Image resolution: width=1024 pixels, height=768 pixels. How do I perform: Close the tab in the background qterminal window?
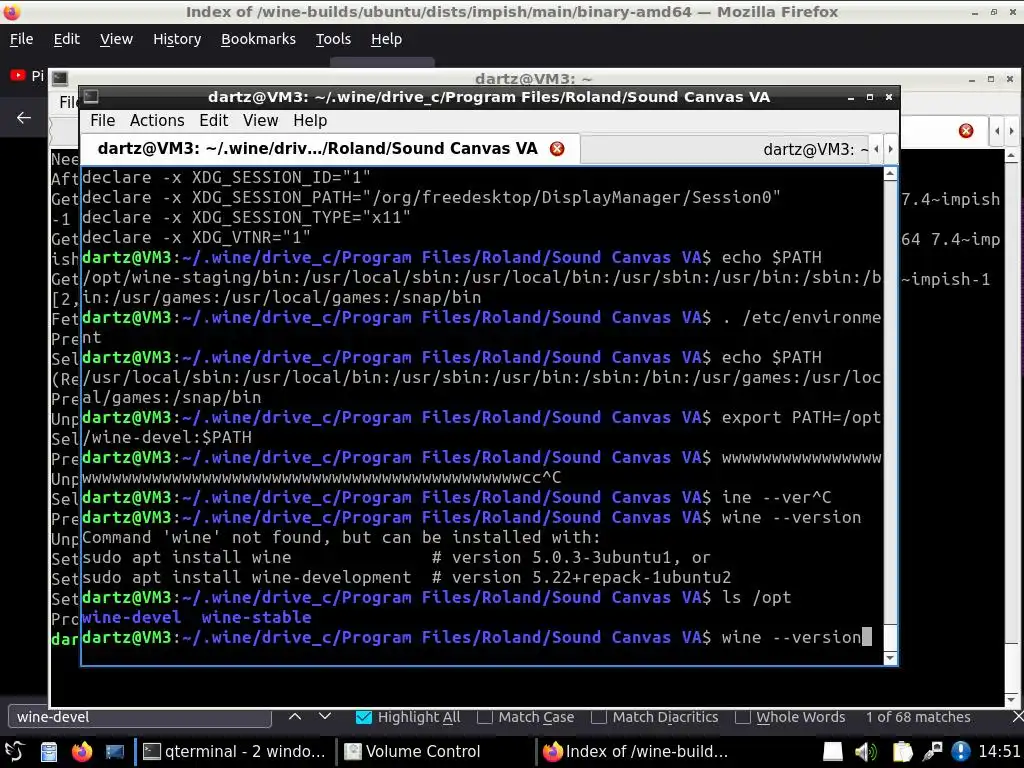(966, 131)
